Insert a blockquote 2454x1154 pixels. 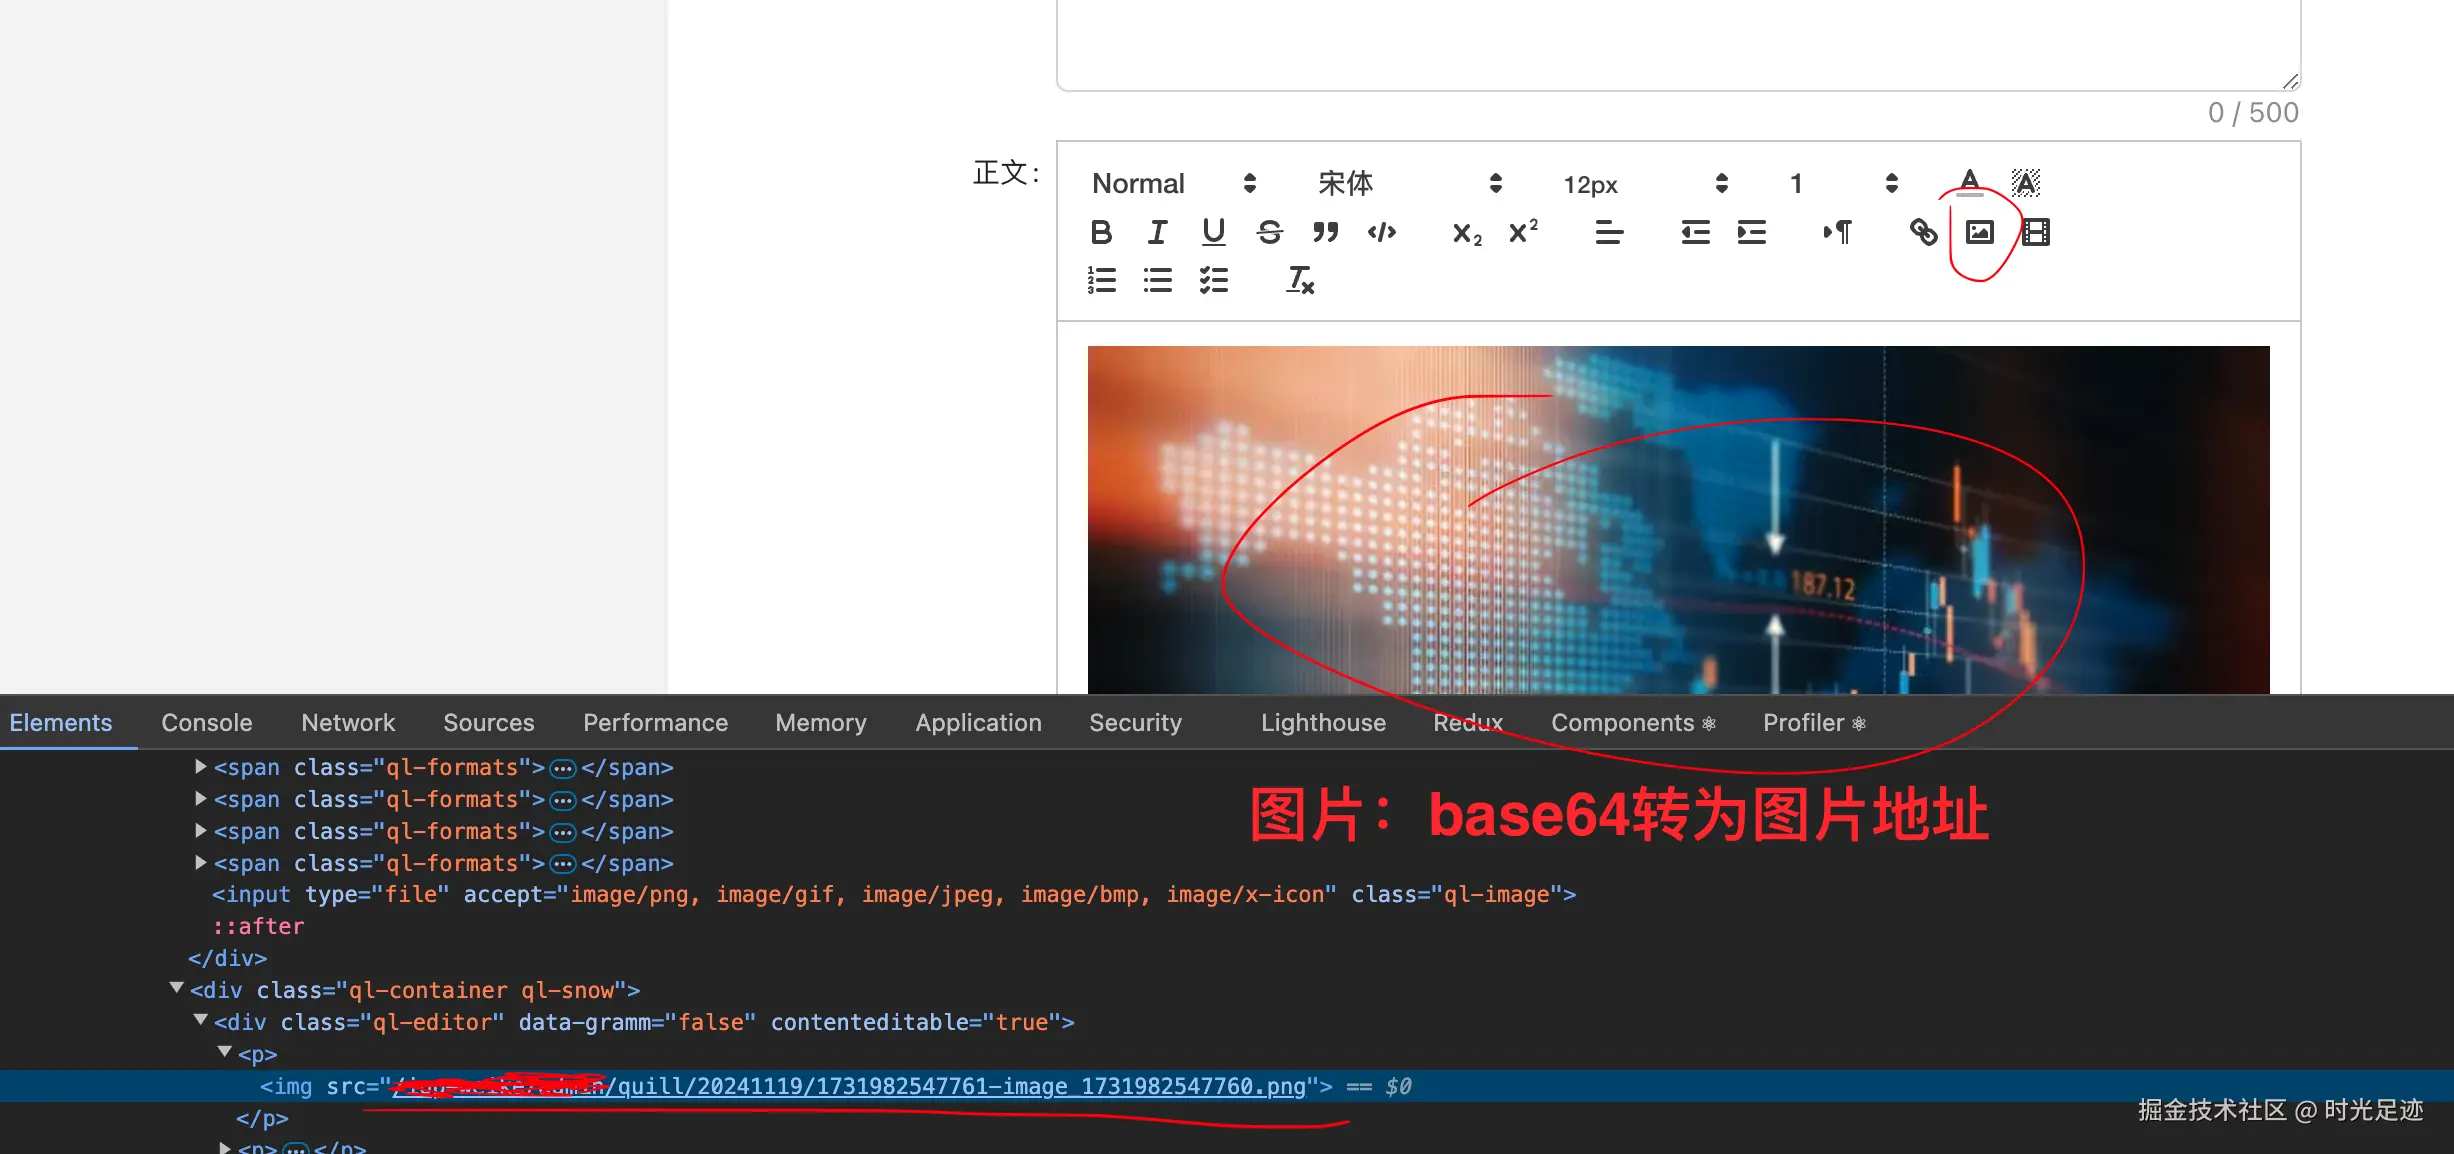1325,232
